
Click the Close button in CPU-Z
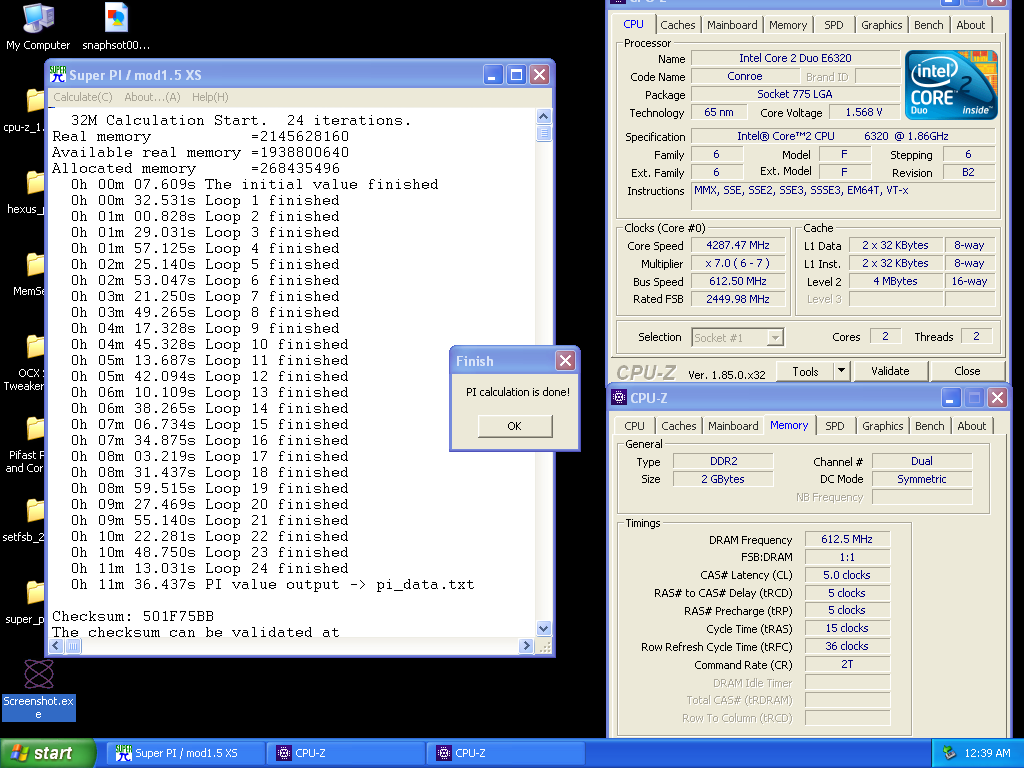pos(967,371)
